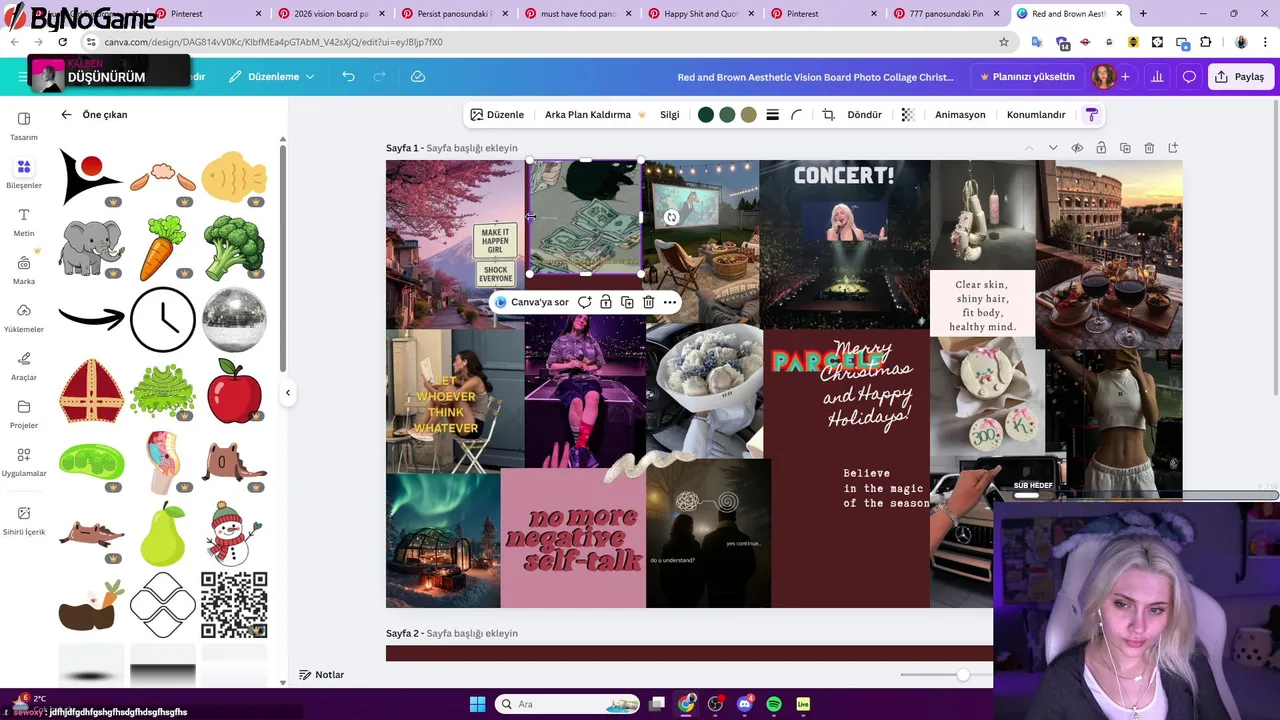Image resolution: width=1280 pixels, height=720 pixels.
Task: Select the snowman element
Action: coord(235,534)
